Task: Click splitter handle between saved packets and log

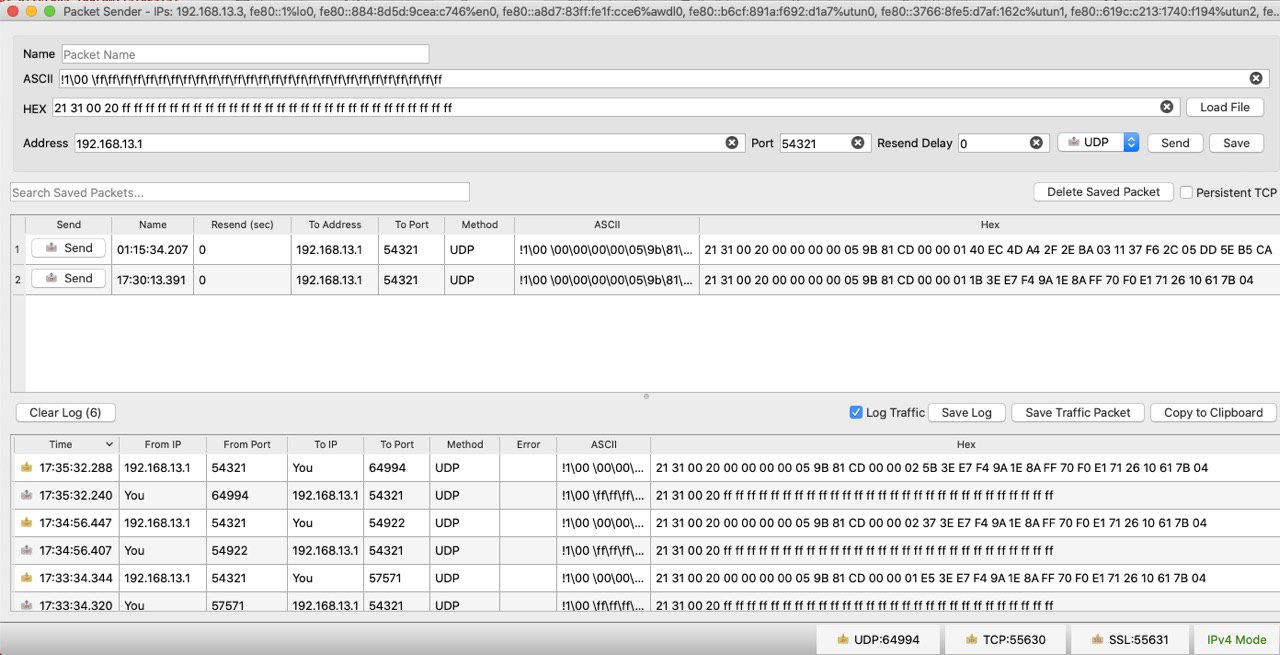Action: [646, 397]
